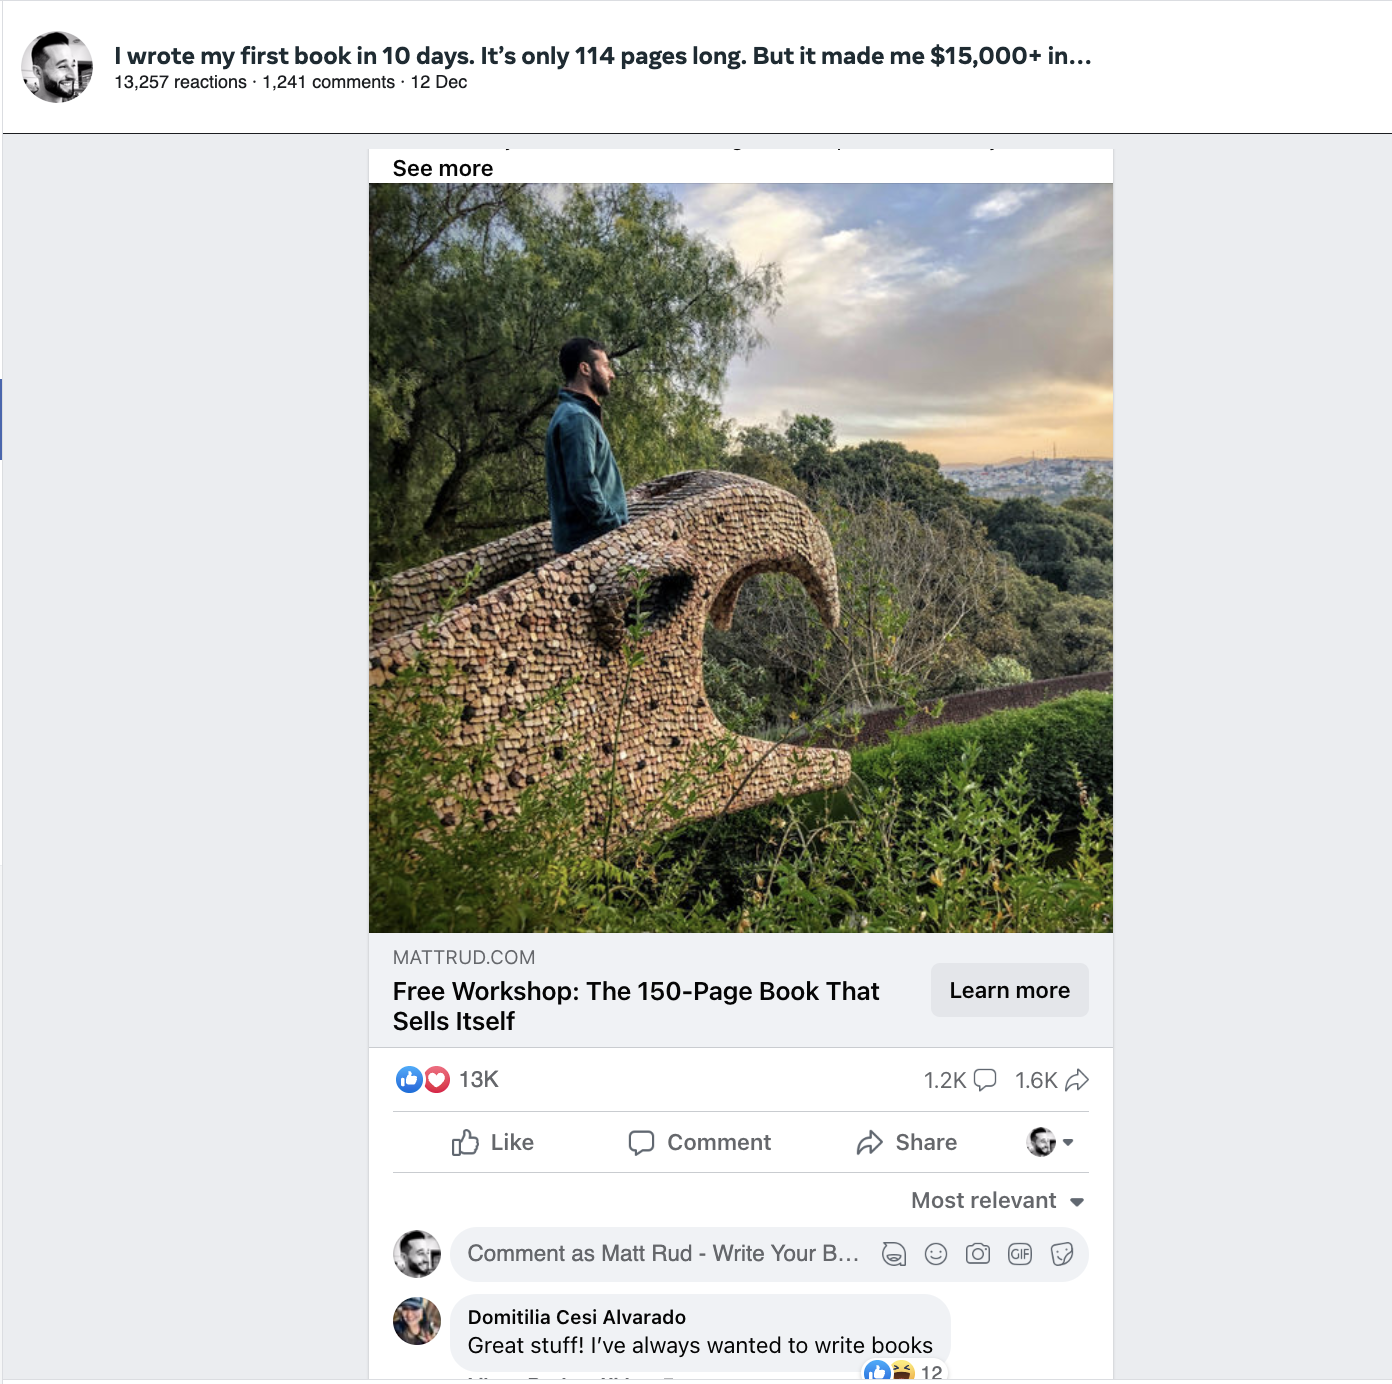Open the Most relevant sorting dropdown
The width and height of the screenshot is (1392, 1384).
point(998,1201)
